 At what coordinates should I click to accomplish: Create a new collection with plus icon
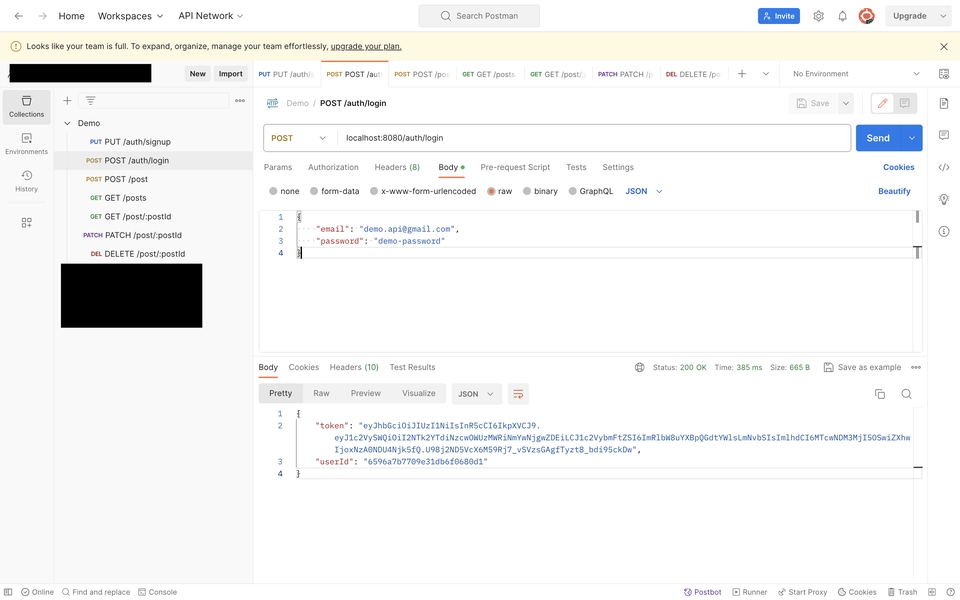(x=67, y=100)
